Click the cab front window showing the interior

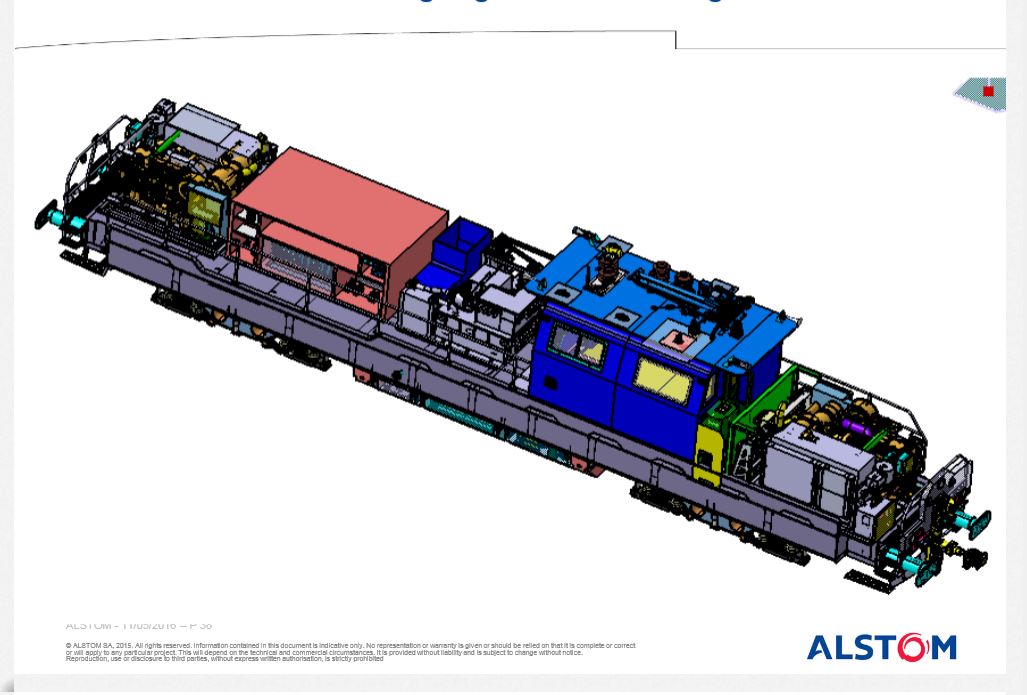(x=578, y=347)
